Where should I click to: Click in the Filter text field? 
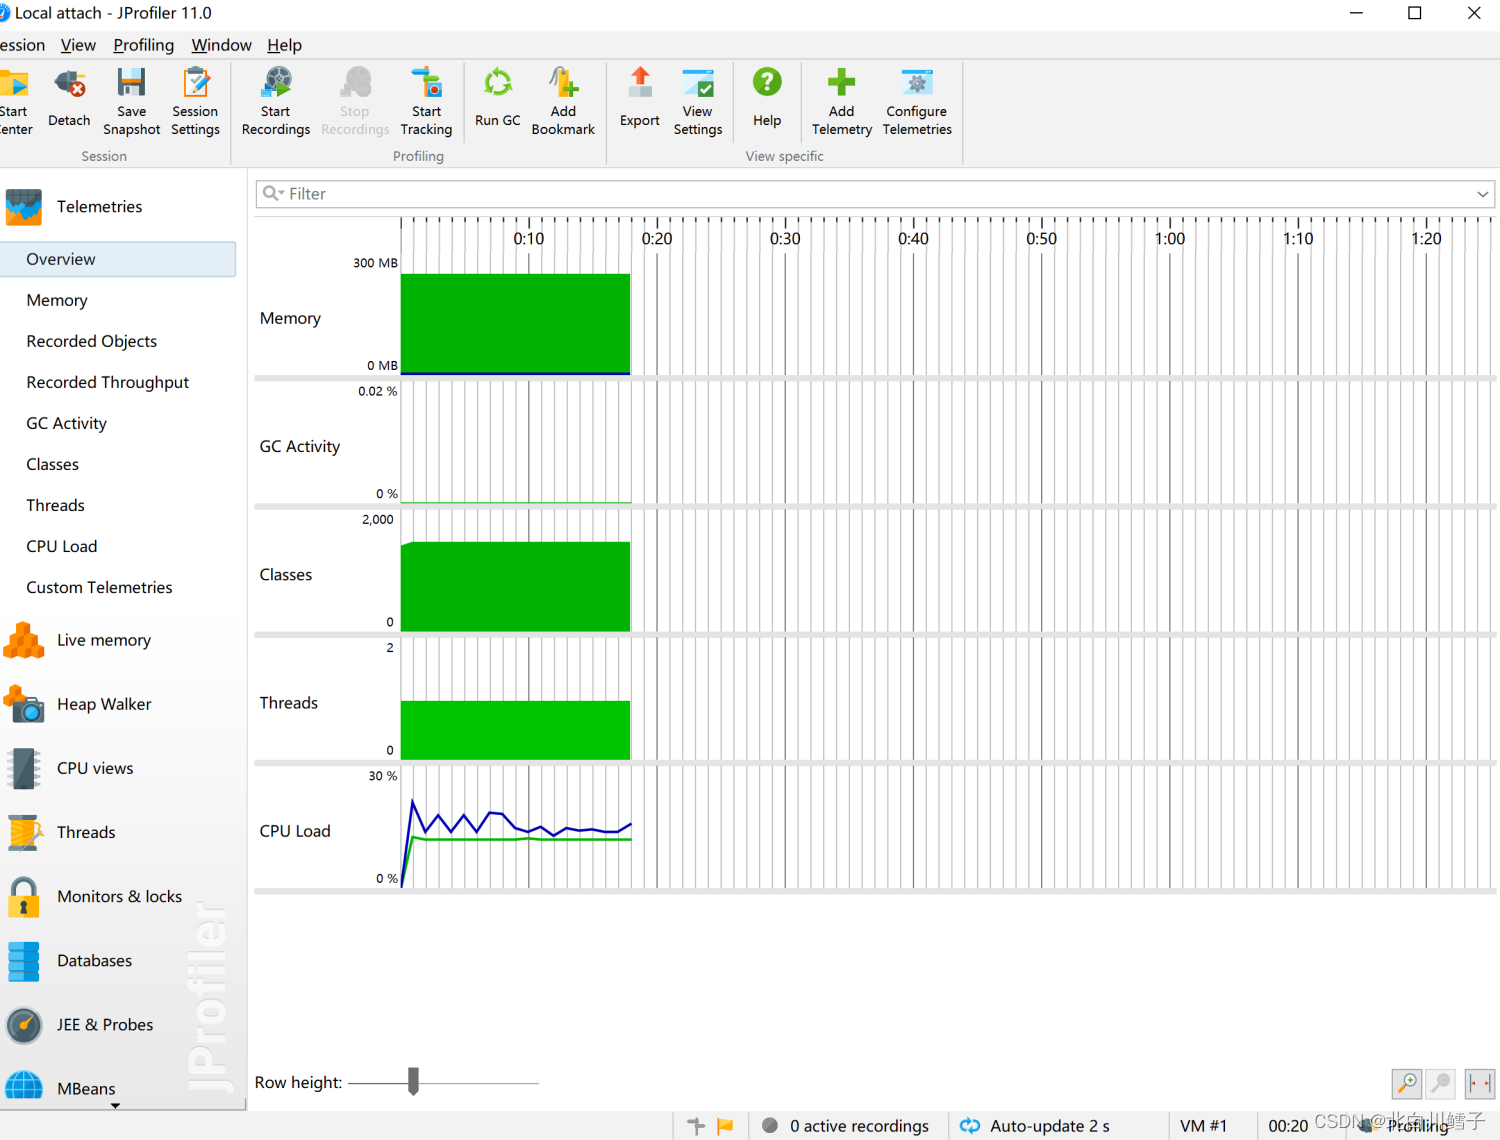[875, 194]
